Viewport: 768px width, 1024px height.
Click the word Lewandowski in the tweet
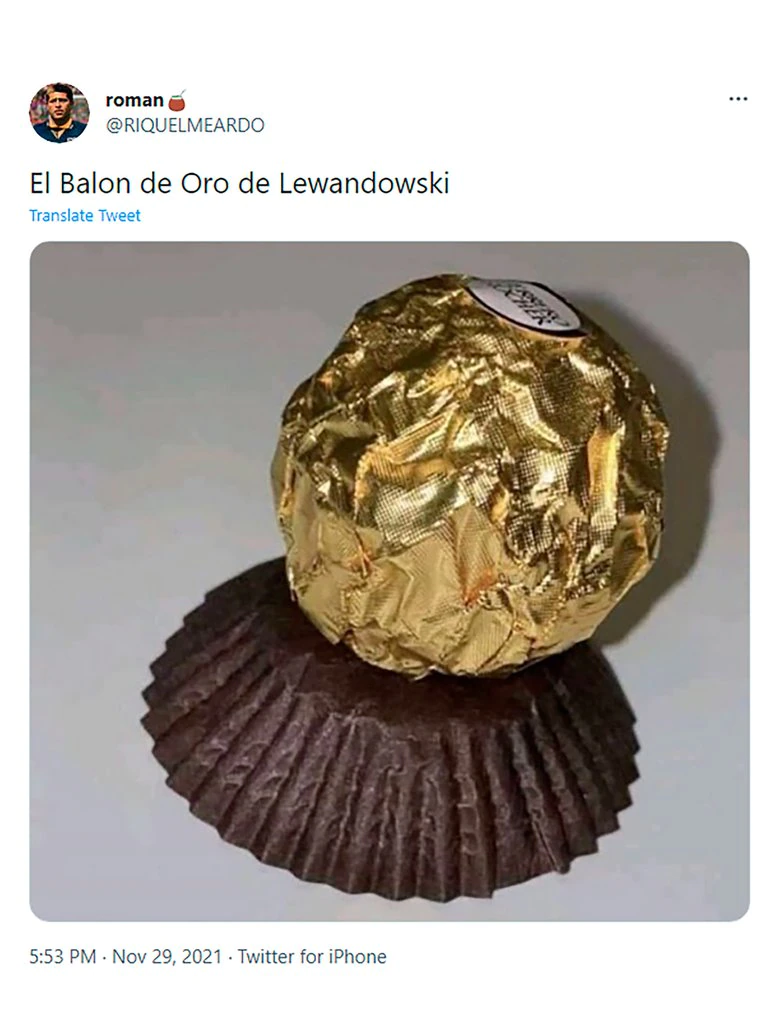click(364, 184)
